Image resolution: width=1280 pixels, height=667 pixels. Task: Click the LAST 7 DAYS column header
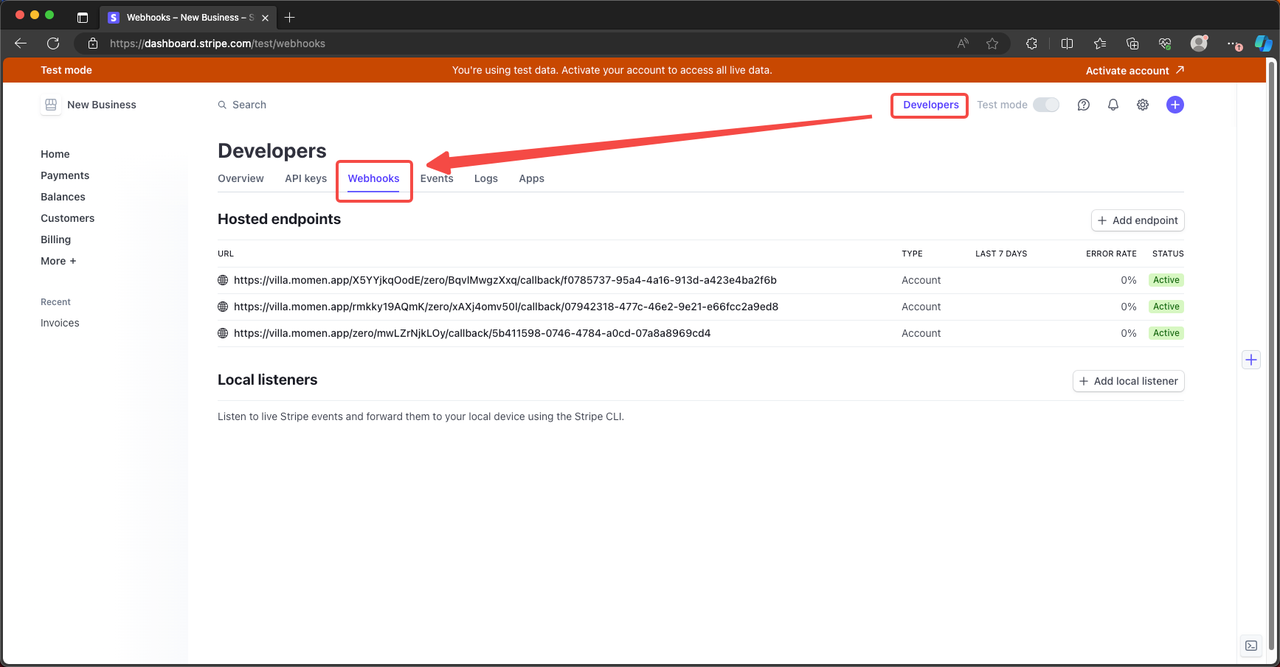point(1001,254)
